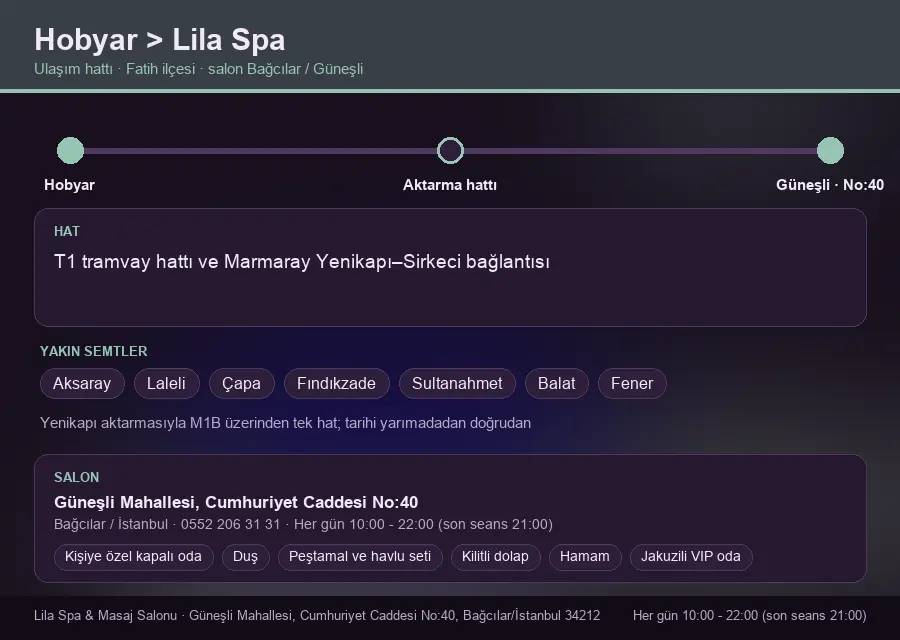This screenshot has width=900, height=640.
Task: Click the Hobyar label under the route line
Action: 69,185
